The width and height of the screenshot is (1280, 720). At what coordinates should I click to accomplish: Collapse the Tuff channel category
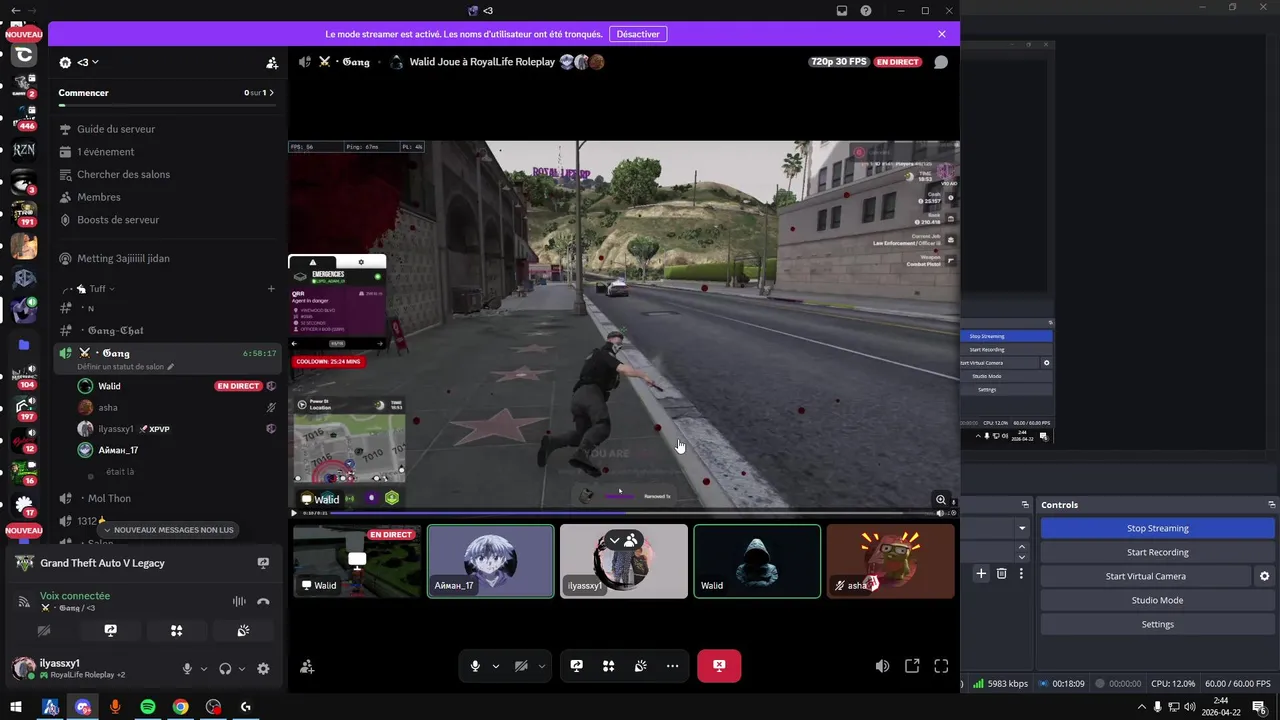coord(96,289)
